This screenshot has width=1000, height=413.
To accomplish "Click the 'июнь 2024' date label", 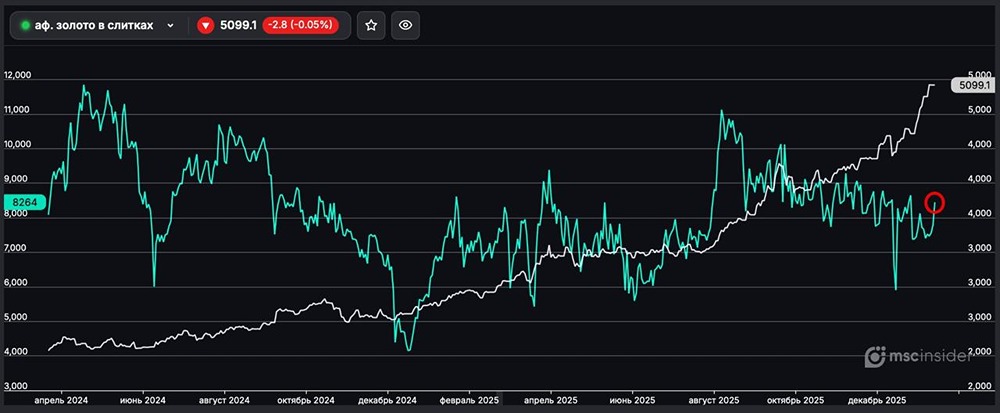I will pyautogui.click(x=143, y=398).
